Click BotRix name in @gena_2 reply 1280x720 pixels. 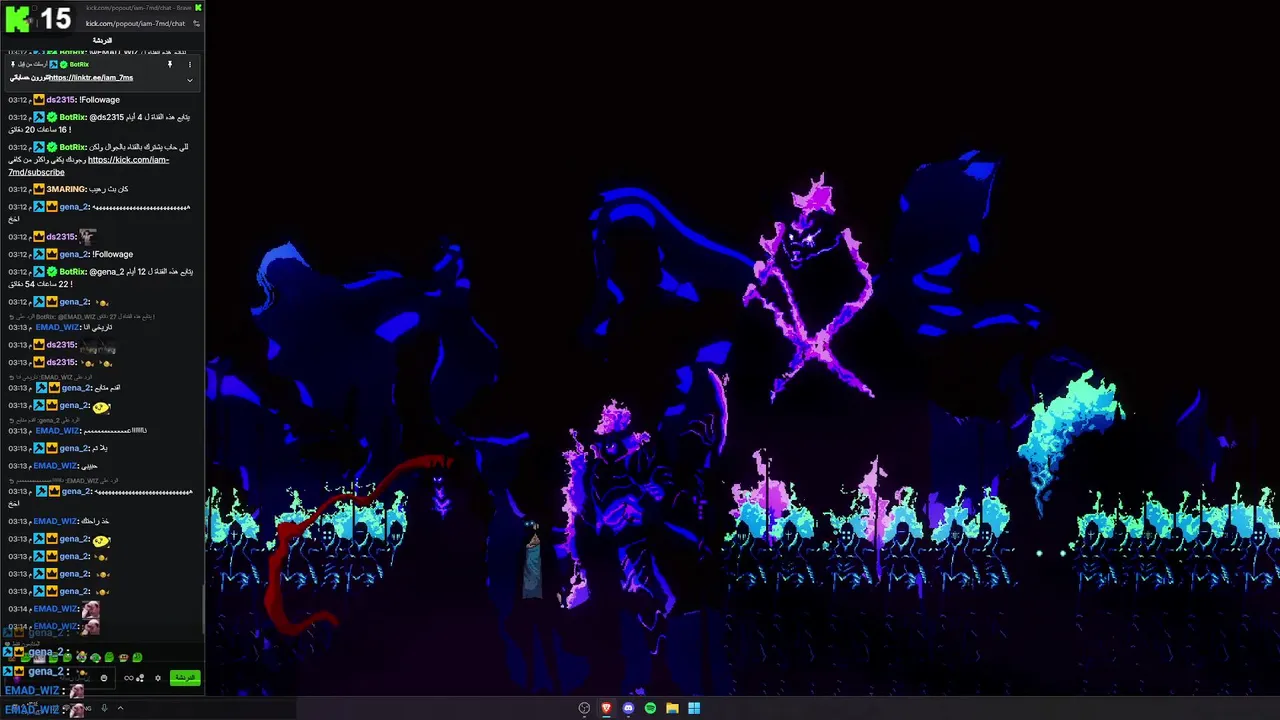point(72,272)
